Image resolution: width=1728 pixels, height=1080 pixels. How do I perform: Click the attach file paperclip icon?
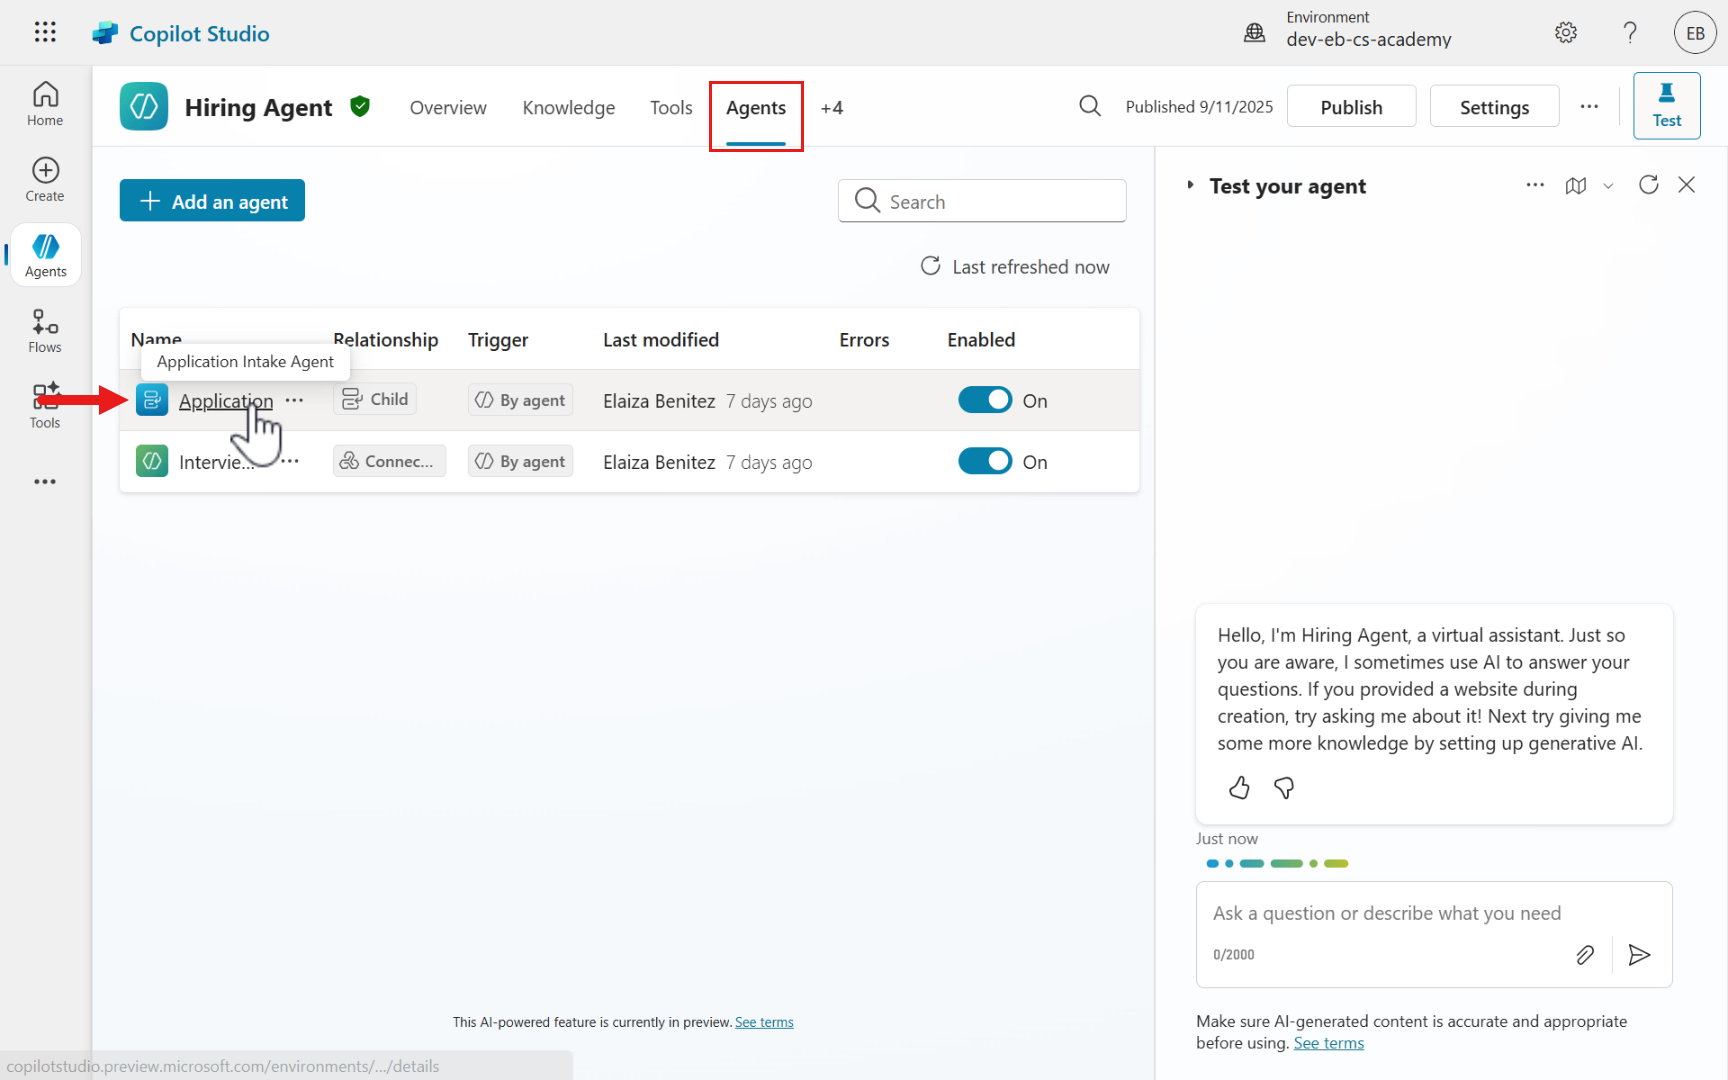coord(1585,955)
